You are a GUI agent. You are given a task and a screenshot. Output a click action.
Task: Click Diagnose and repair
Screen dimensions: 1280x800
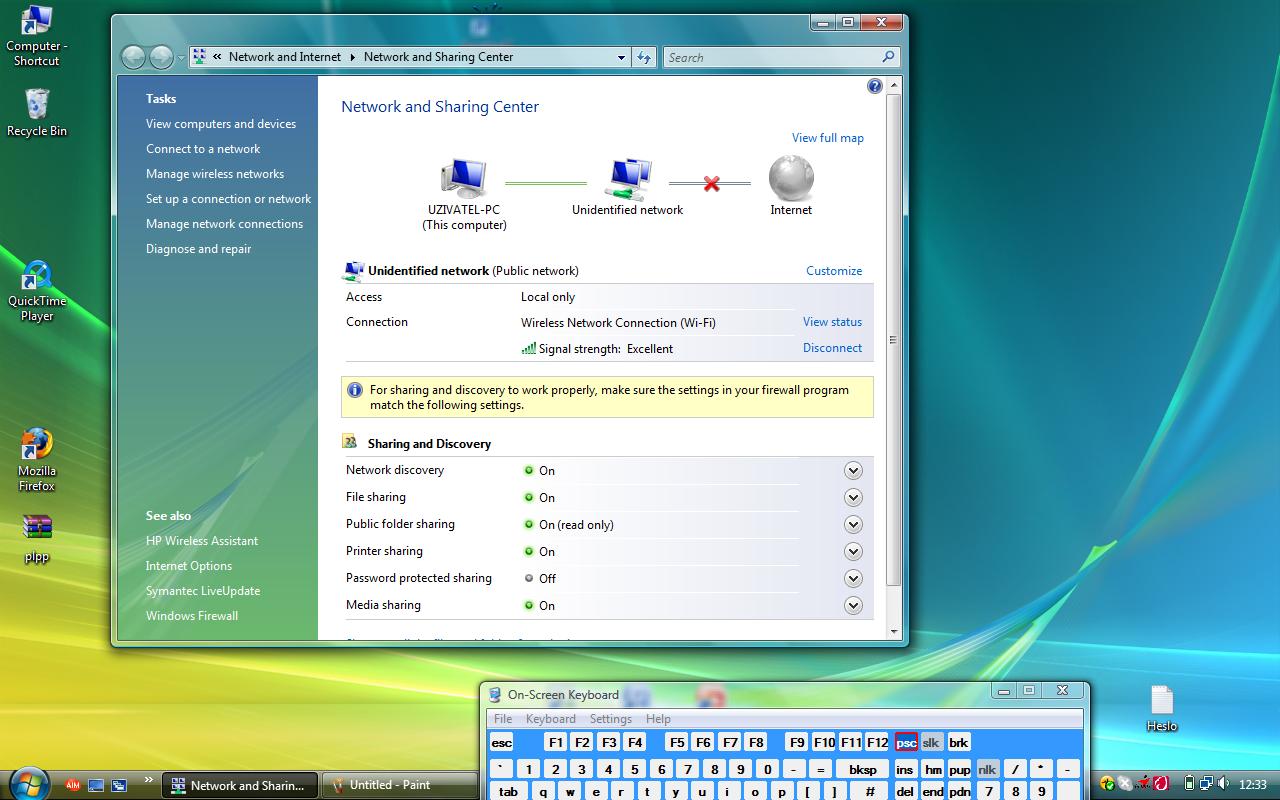coord(198,249)
